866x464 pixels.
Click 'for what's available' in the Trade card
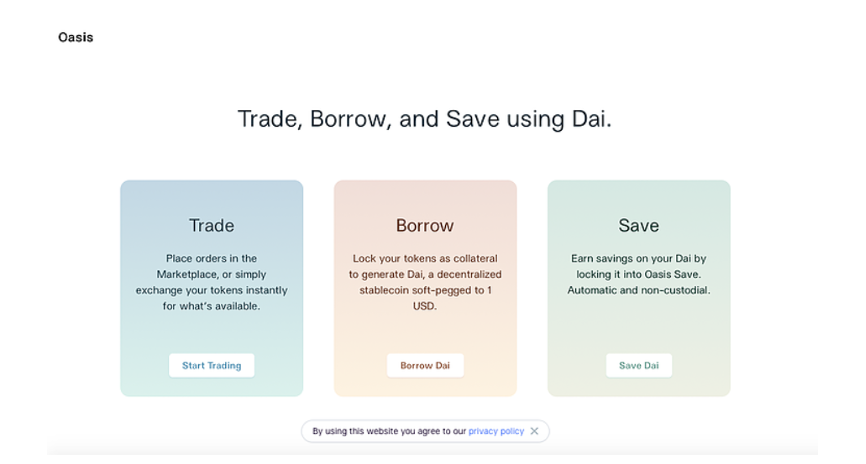(212, 306)
